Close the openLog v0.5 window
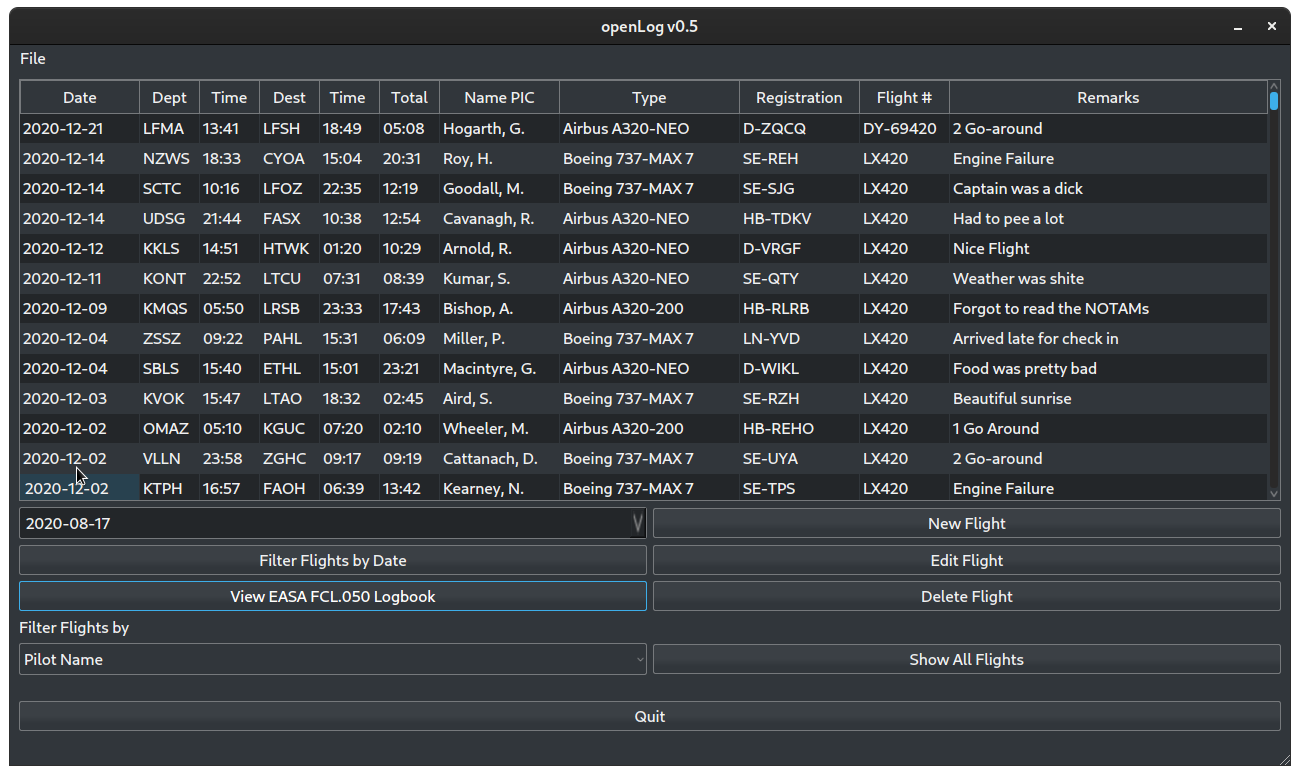1300x775 pixels. tap(1272, 27)
